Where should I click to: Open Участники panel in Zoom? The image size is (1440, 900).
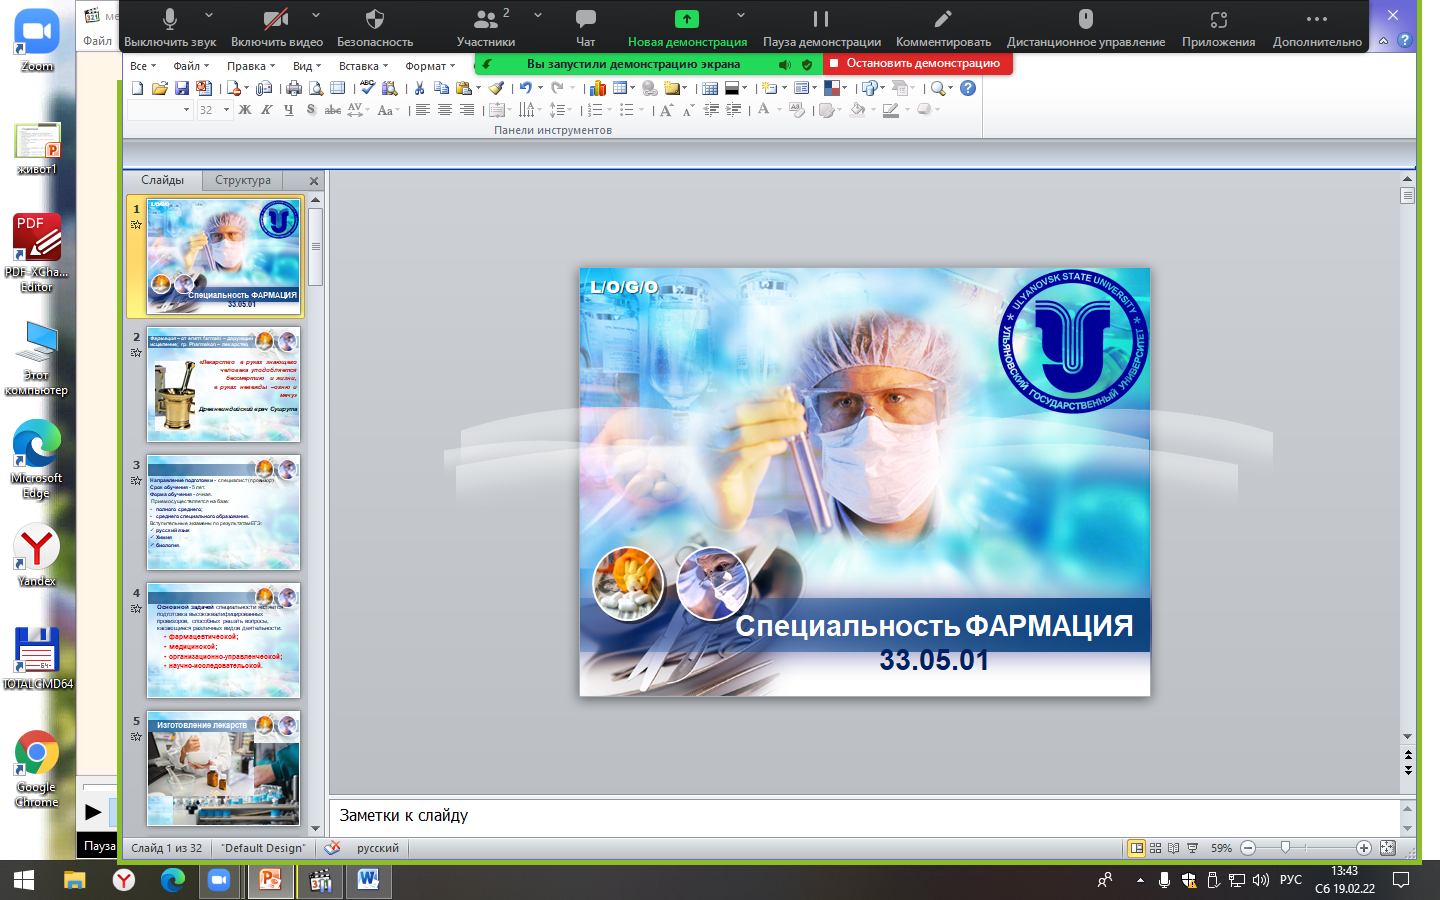[486, 27]
